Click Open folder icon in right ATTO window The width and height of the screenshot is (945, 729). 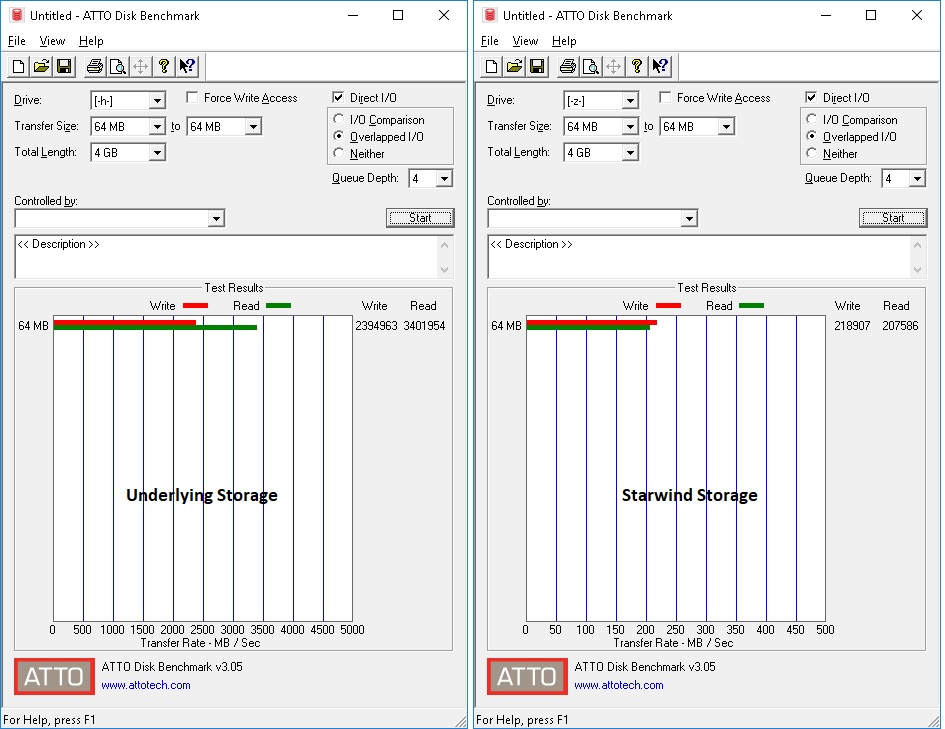click(514, 66)
